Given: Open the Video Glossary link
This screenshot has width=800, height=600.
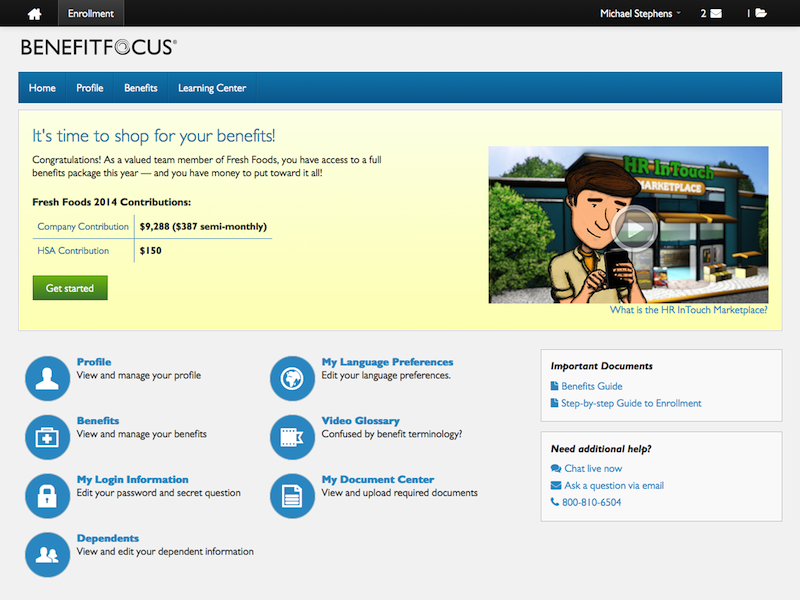Looking at the screenshot, I should [361, 420].
